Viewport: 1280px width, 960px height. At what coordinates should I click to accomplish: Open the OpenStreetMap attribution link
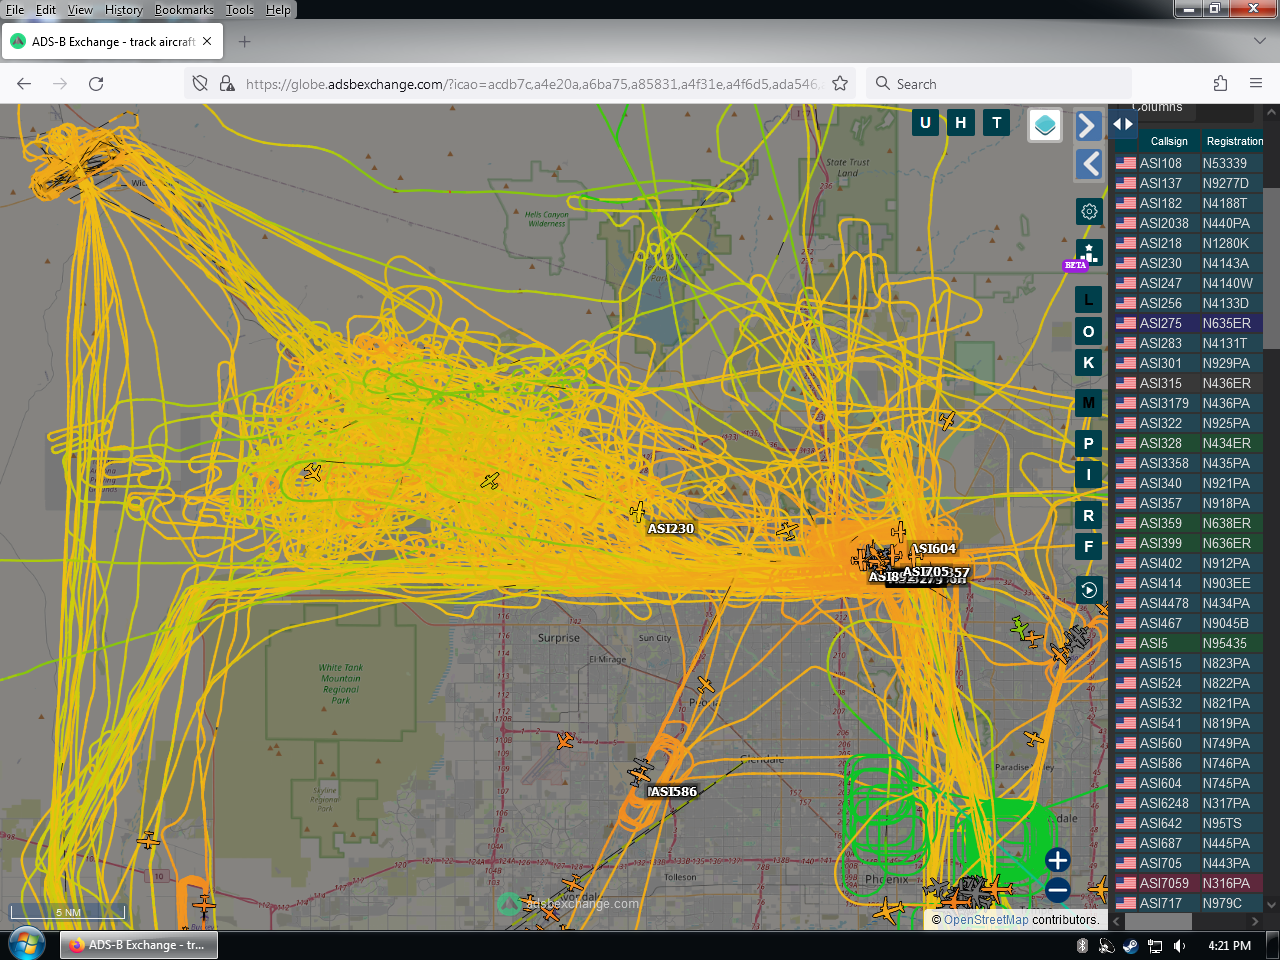[x=986, y=920]
